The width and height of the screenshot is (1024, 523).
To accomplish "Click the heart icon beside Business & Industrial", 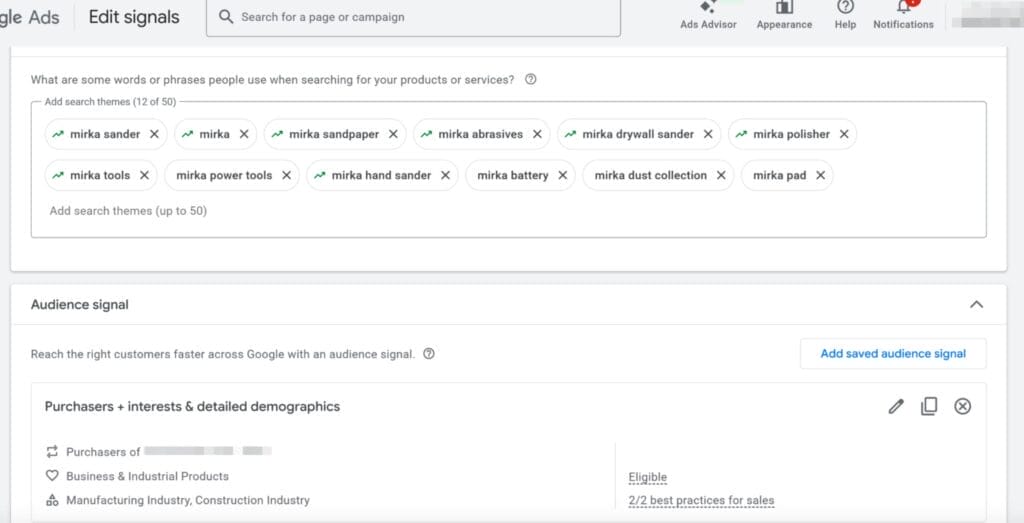I will (52, 476).
